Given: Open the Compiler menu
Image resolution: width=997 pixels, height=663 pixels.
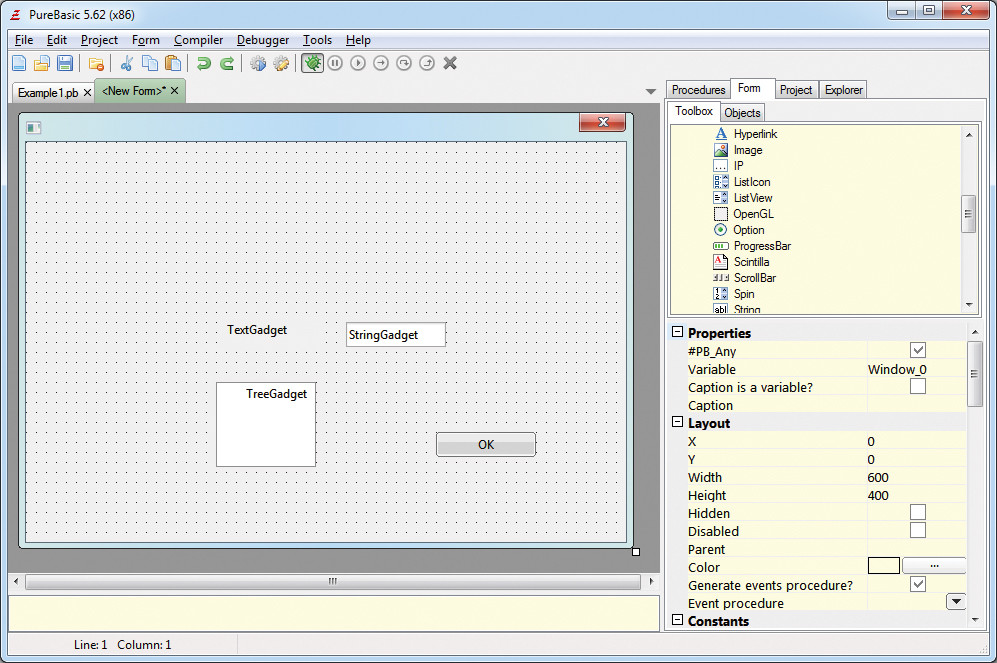Looking at the screenshot, I should pos(198,40).
